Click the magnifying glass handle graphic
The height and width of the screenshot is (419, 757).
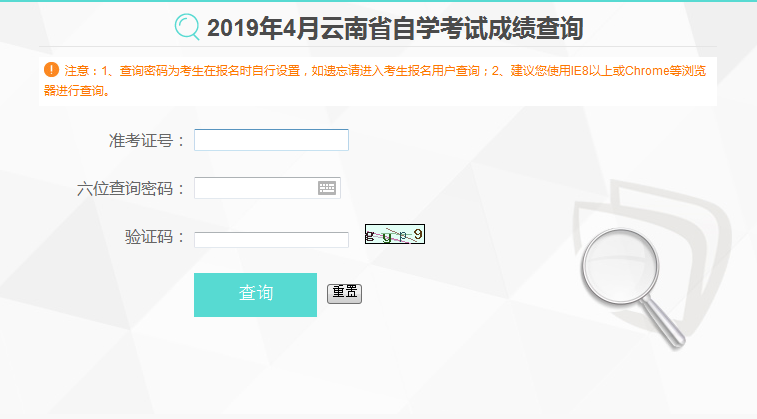(664, 321)
